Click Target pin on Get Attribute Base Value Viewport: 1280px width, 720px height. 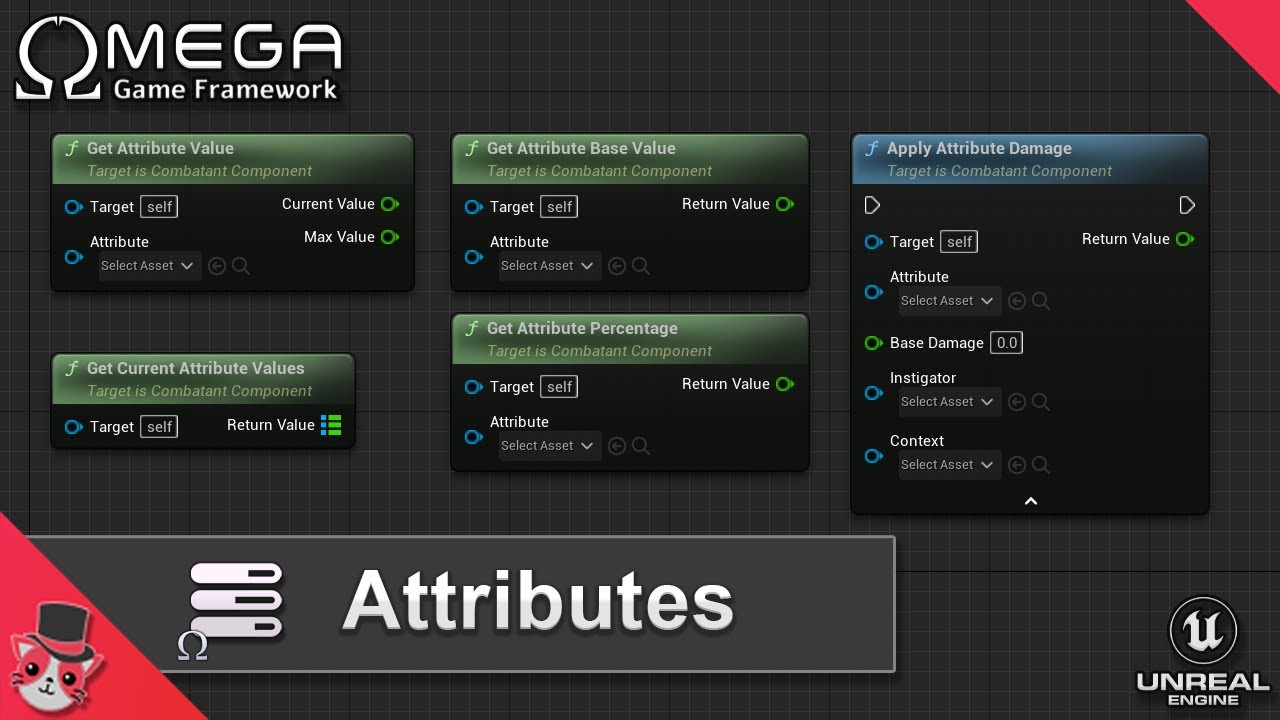[x=473, y=207]
